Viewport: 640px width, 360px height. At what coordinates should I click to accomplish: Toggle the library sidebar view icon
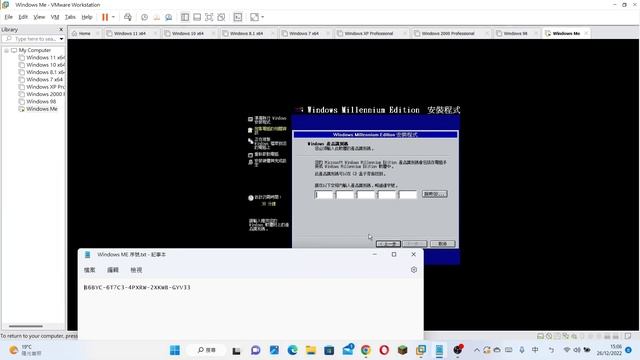[185, 17]
